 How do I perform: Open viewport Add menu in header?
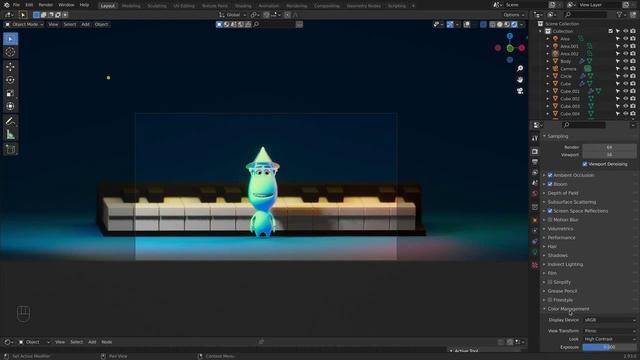pyautogui.click(x=85, y=24)
